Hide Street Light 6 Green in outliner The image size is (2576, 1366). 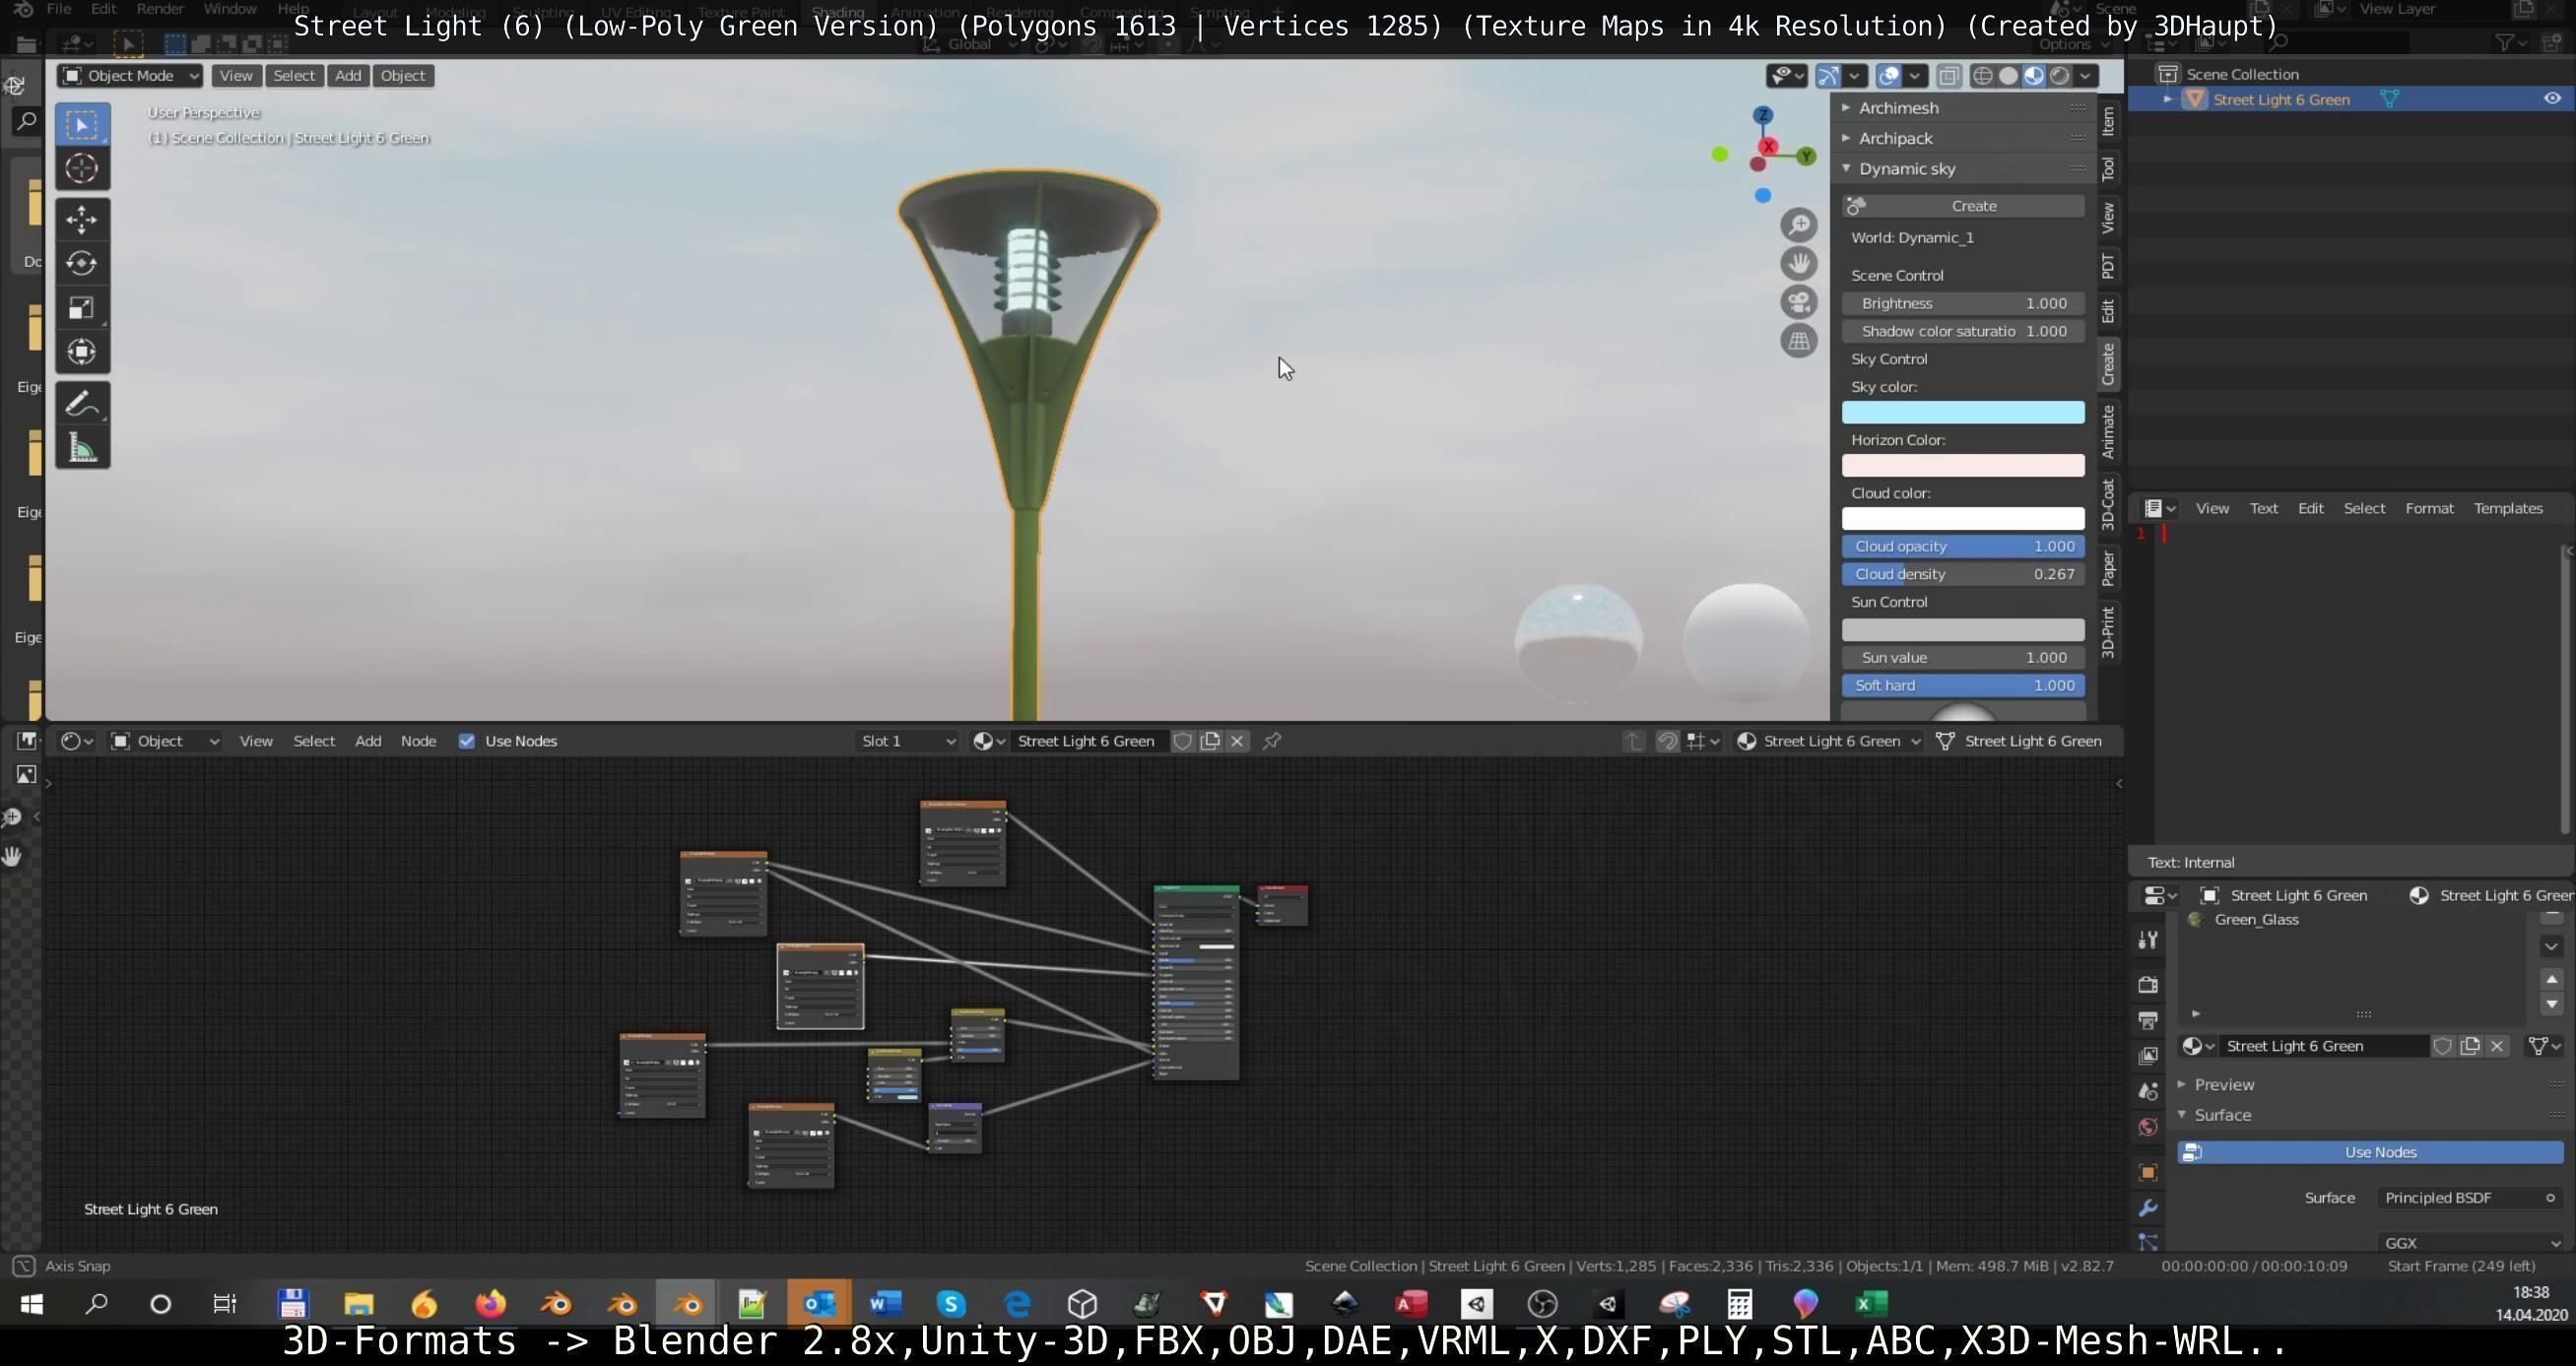pos(2552,99)
